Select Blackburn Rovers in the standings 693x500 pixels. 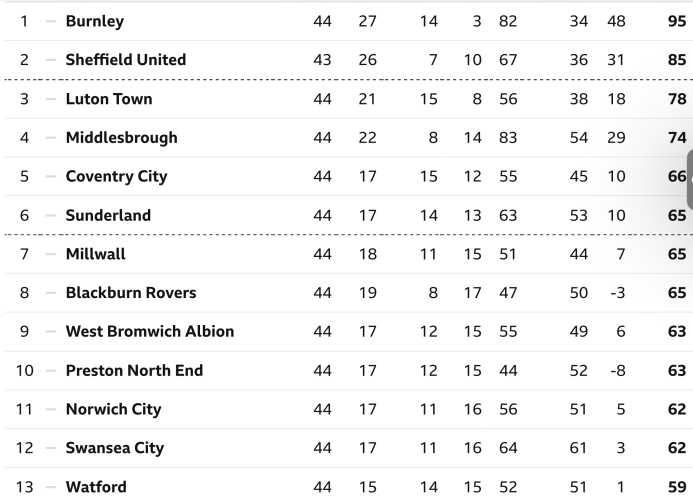[131, 293]
